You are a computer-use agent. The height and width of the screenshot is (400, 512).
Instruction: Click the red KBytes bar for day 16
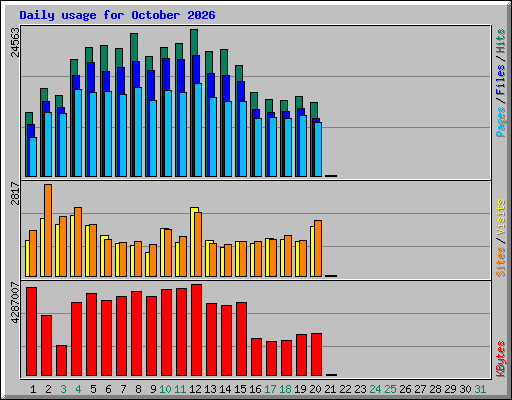pyautogui.click(x=256, y=357)
